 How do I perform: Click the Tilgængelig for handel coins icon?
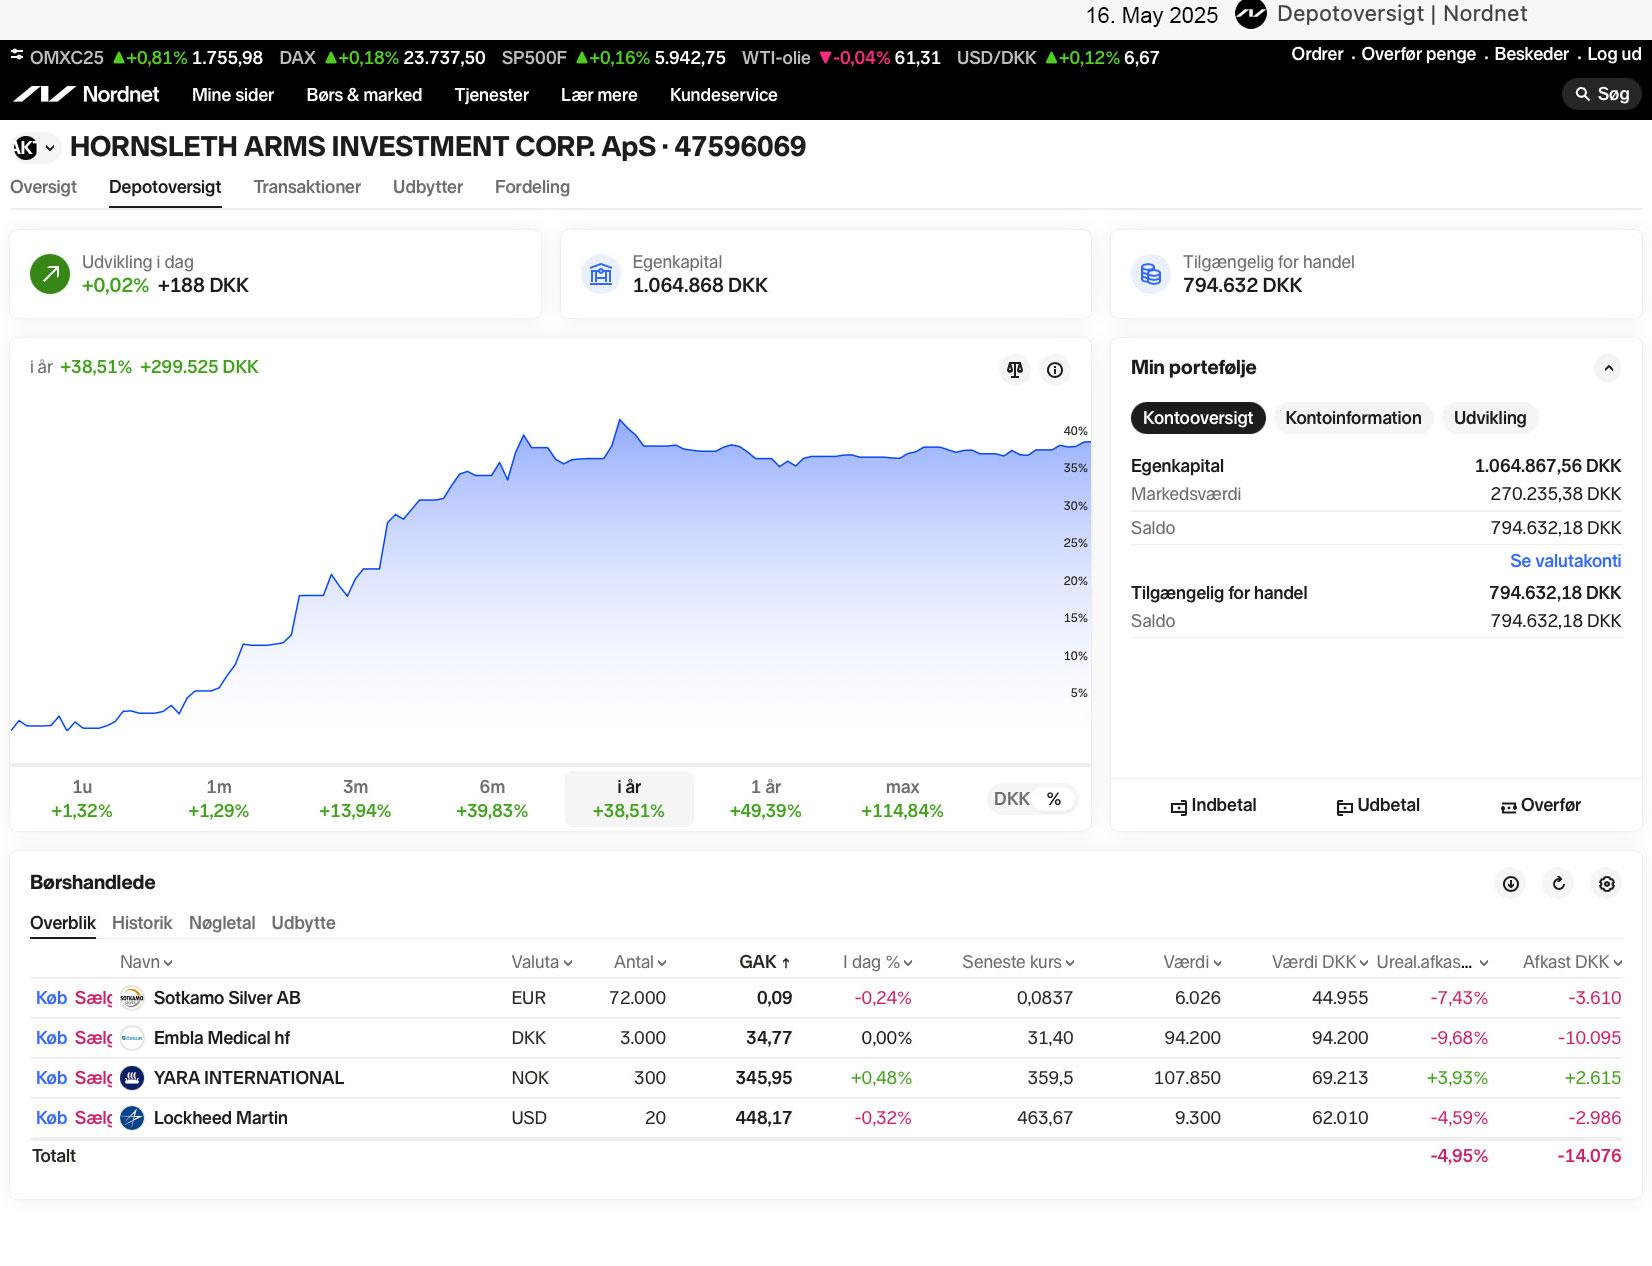coord(1151,273)
